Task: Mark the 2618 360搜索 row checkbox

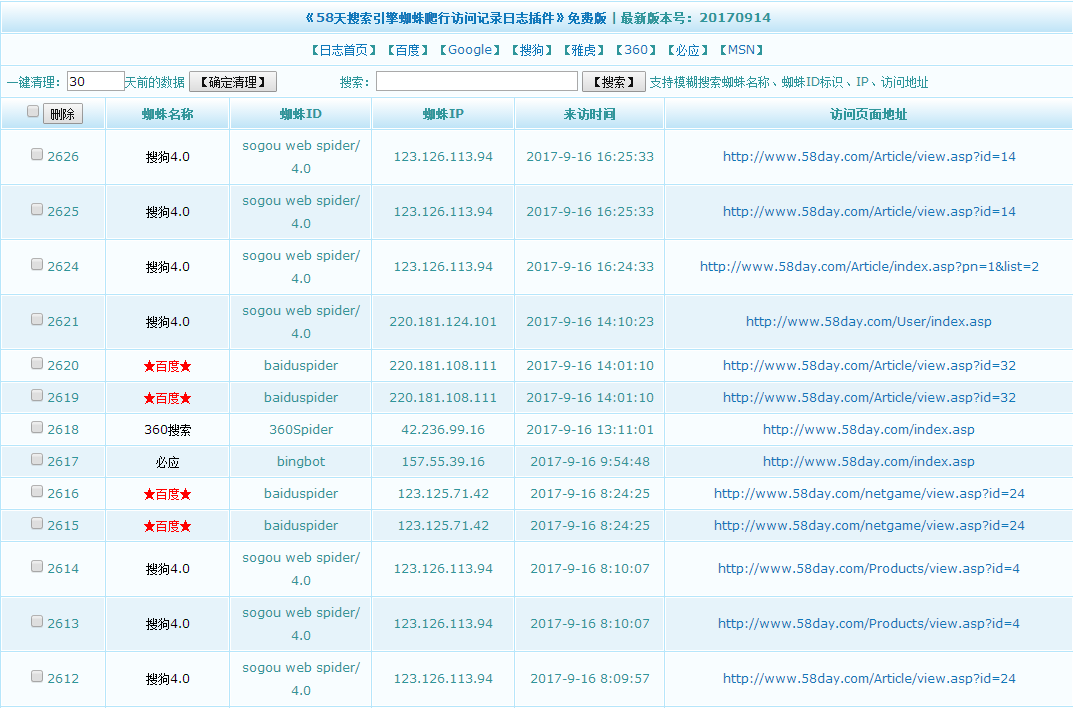Action: pyautogui.click(x=37, y=428)
